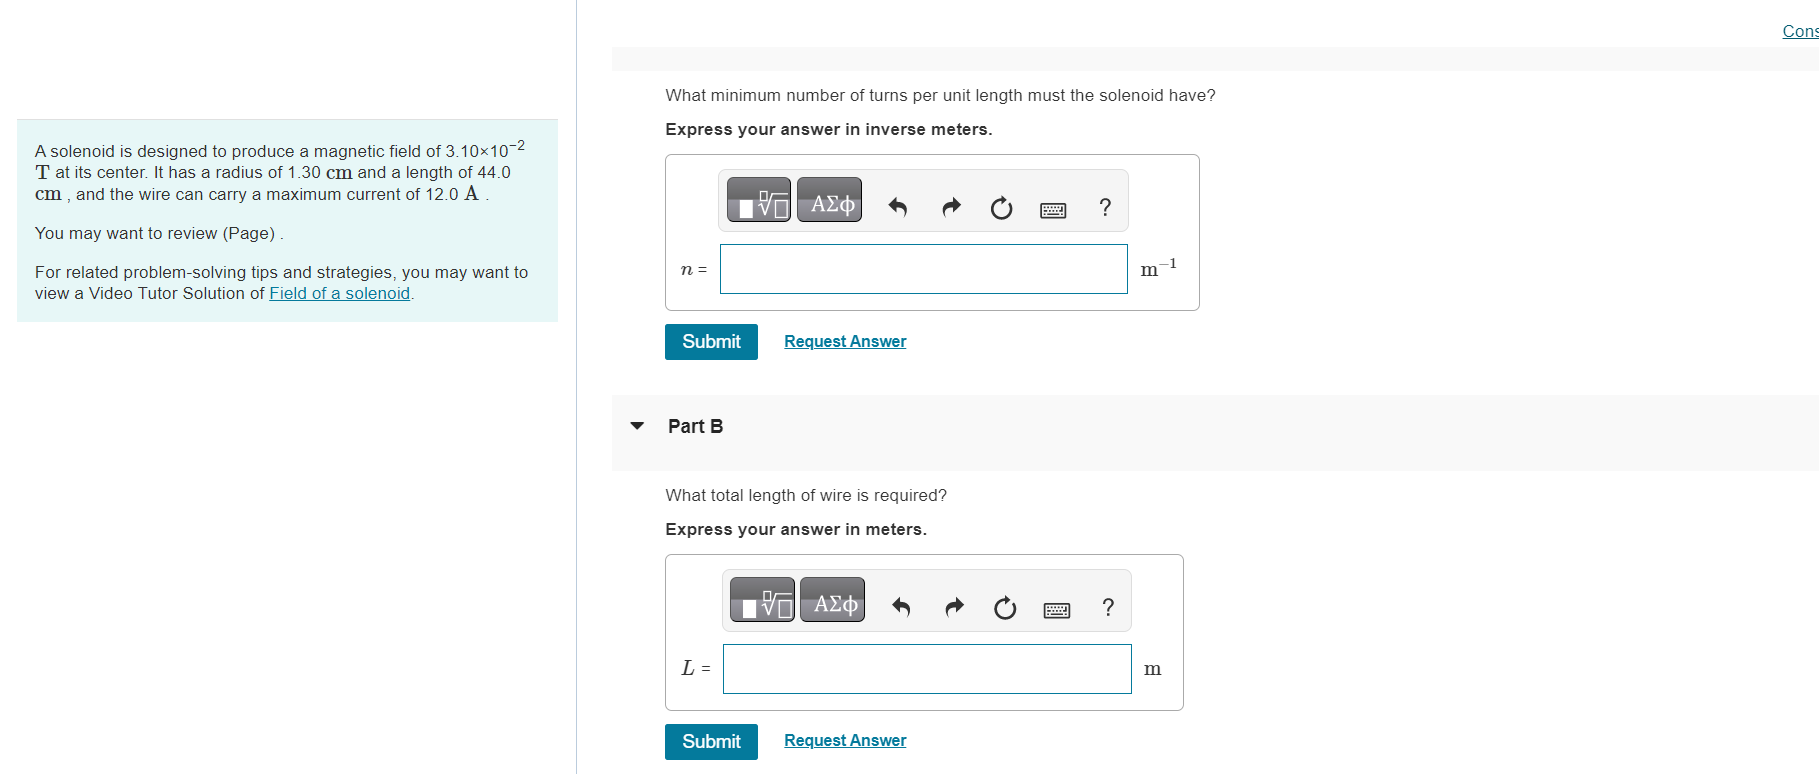
Task: Undo last entry in the n answer box
Action: [897, 207]
